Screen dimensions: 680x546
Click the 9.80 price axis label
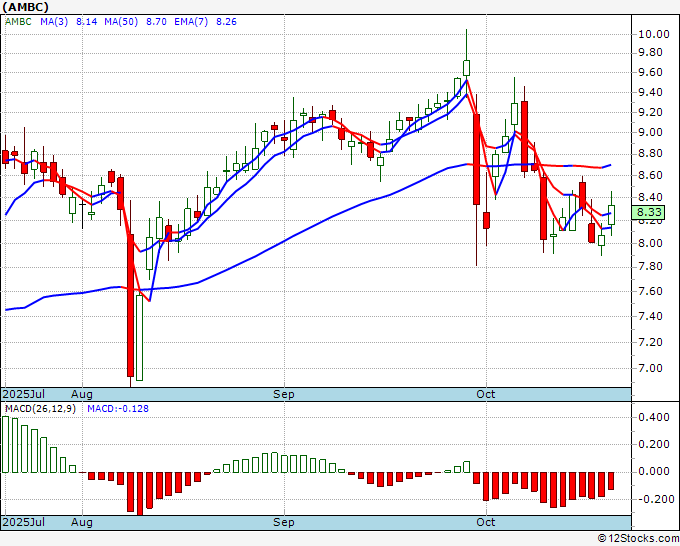point(651,52)
